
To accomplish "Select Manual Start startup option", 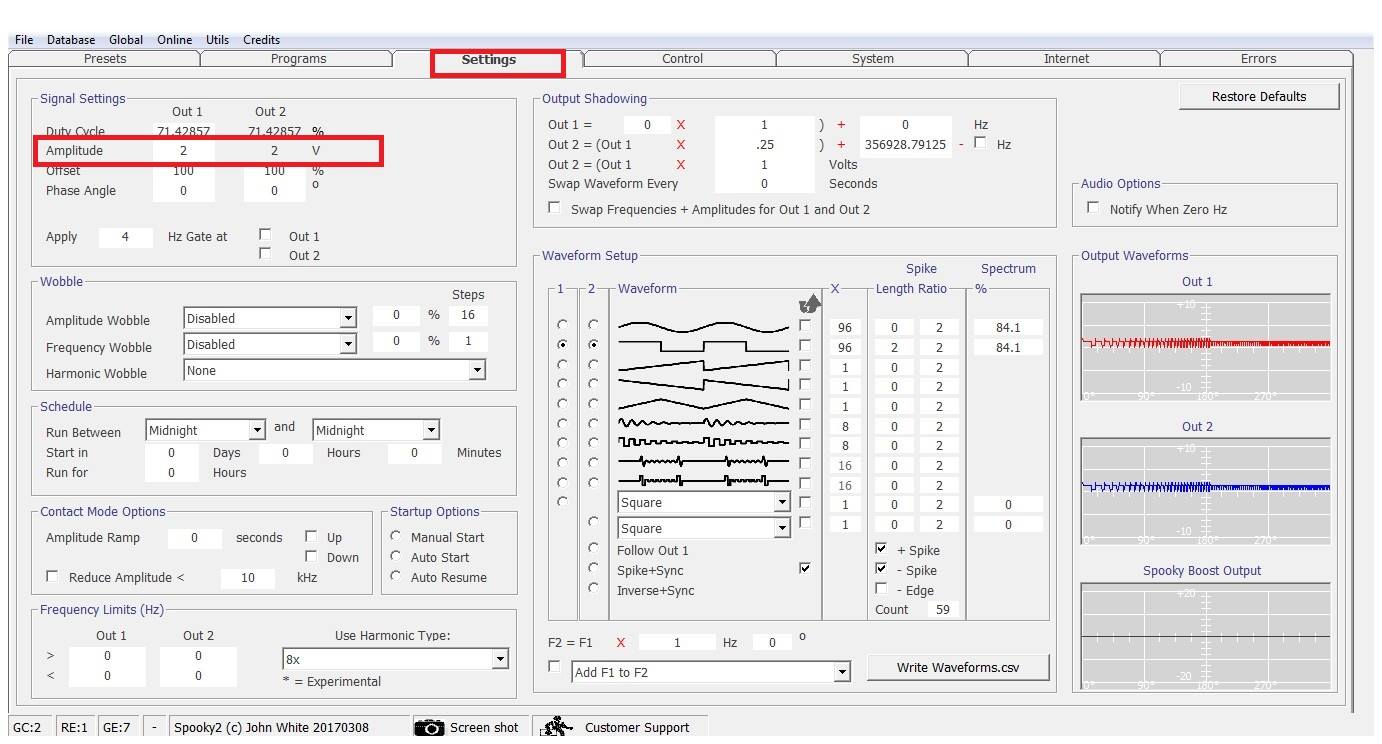I will tap(396, 536).
